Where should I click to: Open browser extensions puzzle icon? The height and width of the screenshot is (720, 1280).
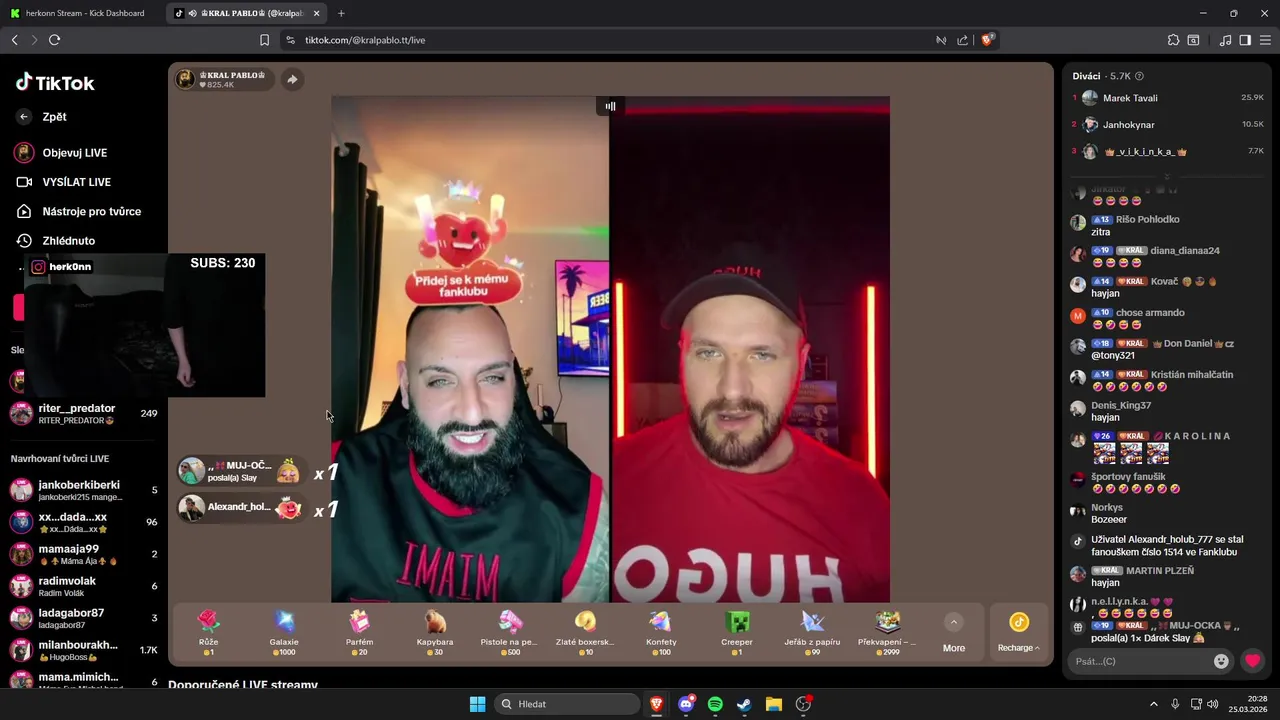1173,40
